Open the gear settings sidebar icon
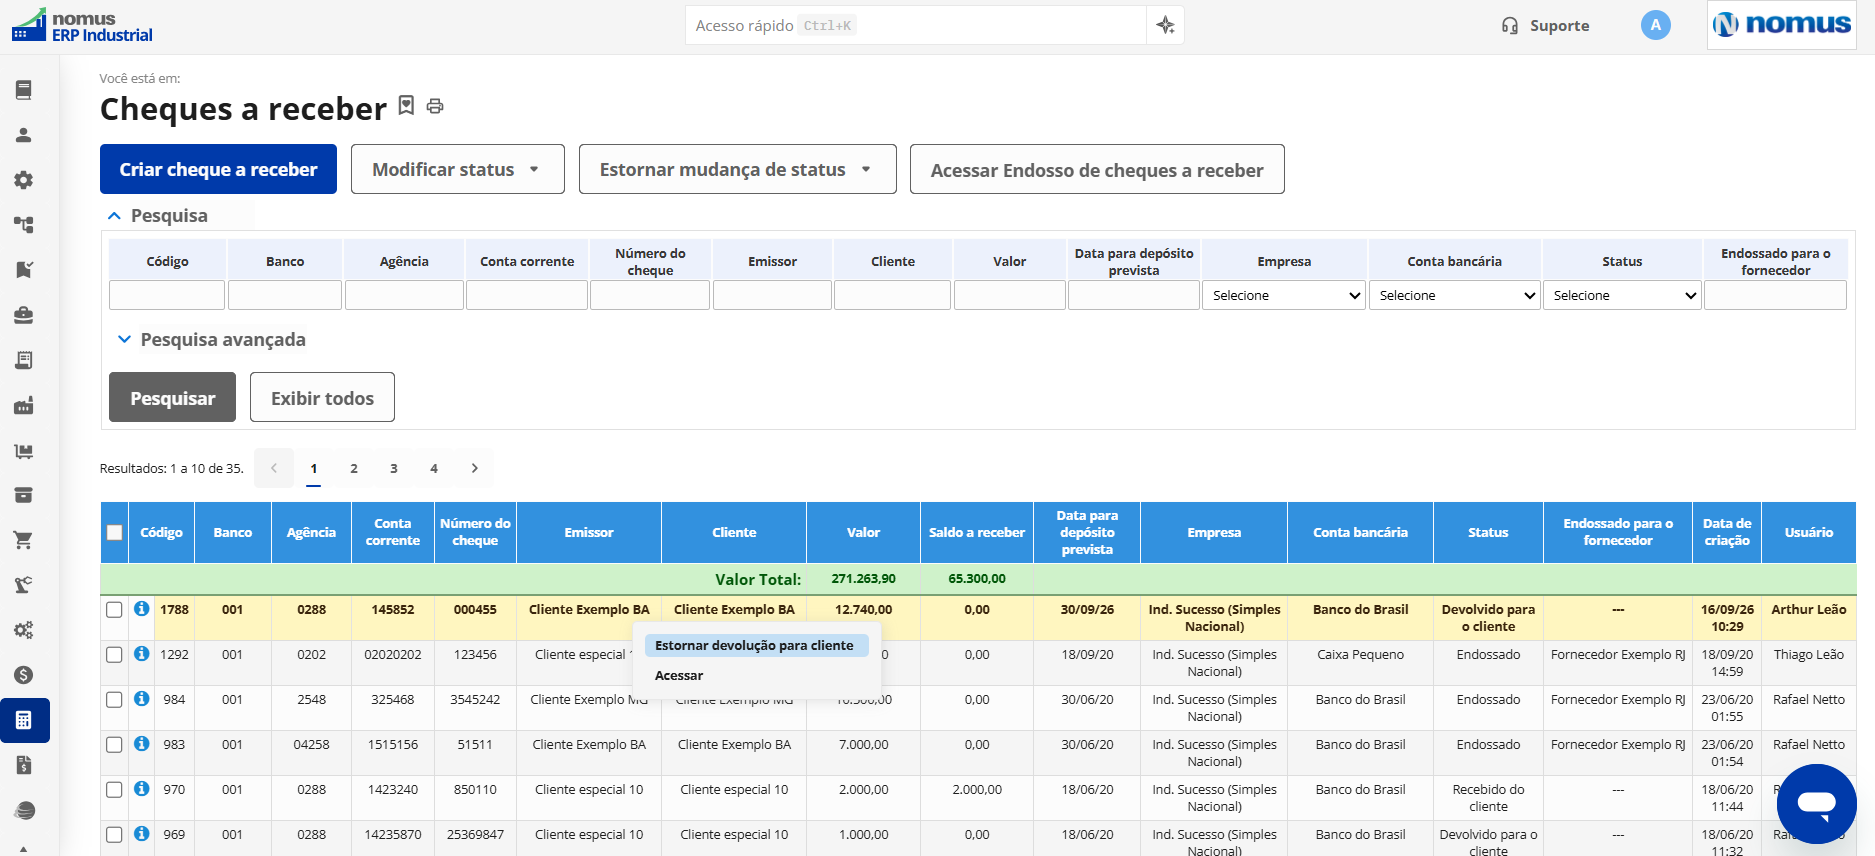 [x=24, y=180]
